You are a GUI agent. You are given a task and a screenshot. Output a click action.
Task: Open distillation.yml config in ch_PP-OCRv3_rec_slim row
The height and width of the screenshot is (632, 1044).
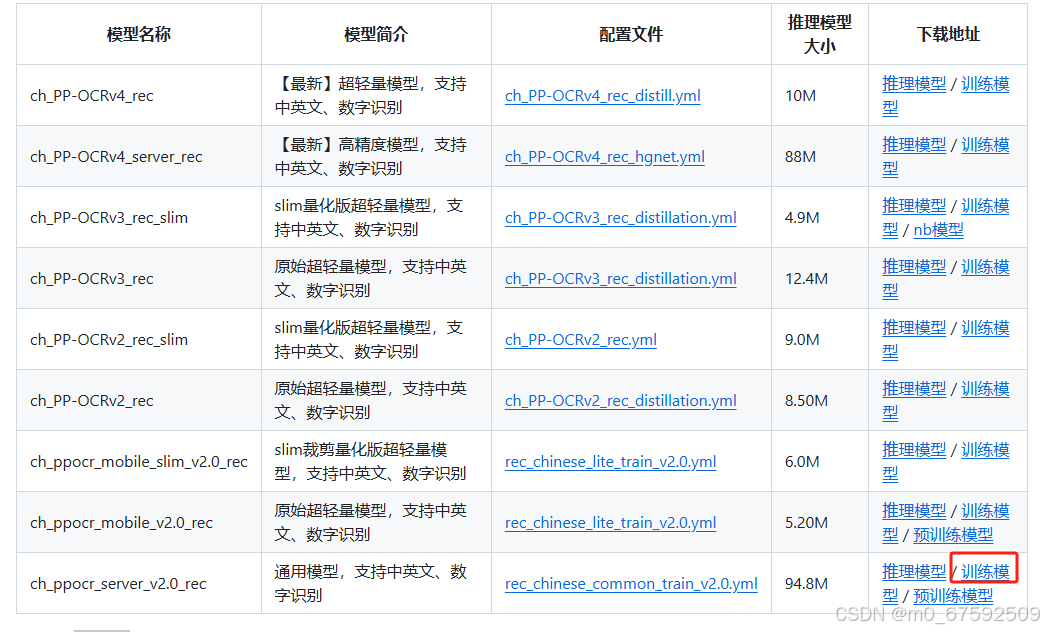pos(621,218)
